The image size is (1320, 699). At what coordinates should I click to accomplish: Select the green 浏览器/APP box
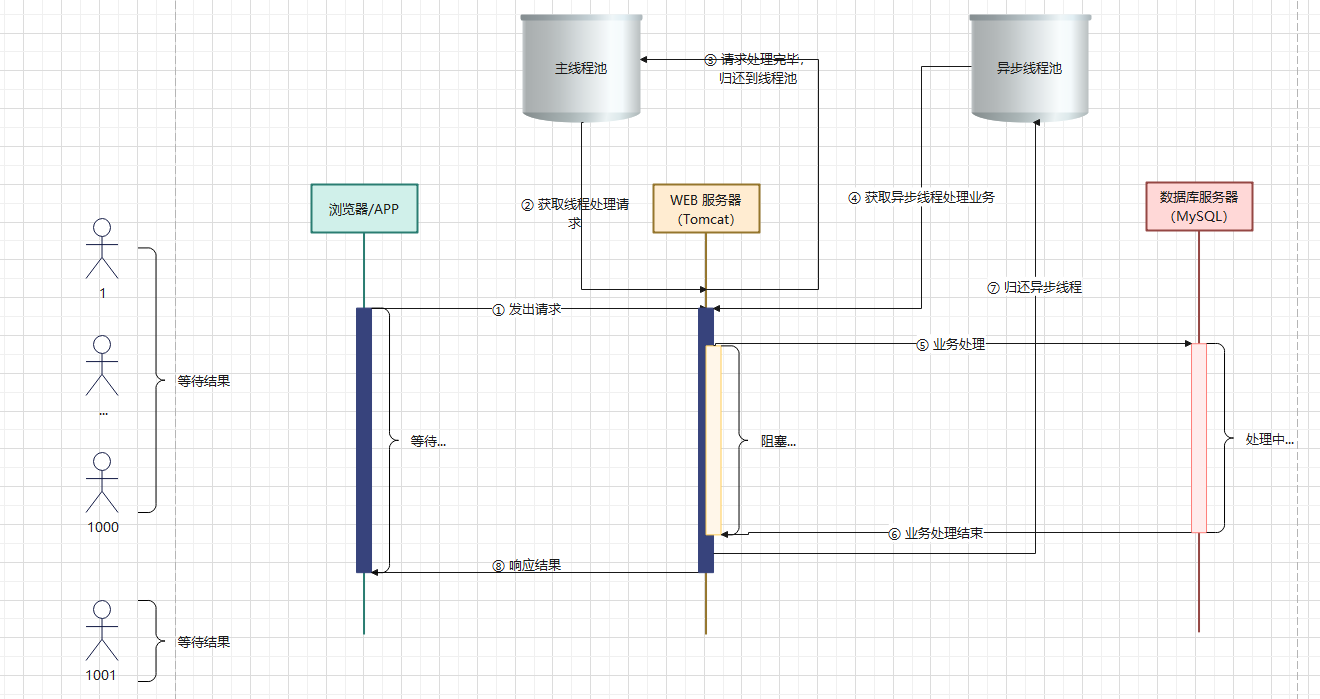tap(364, 209)
